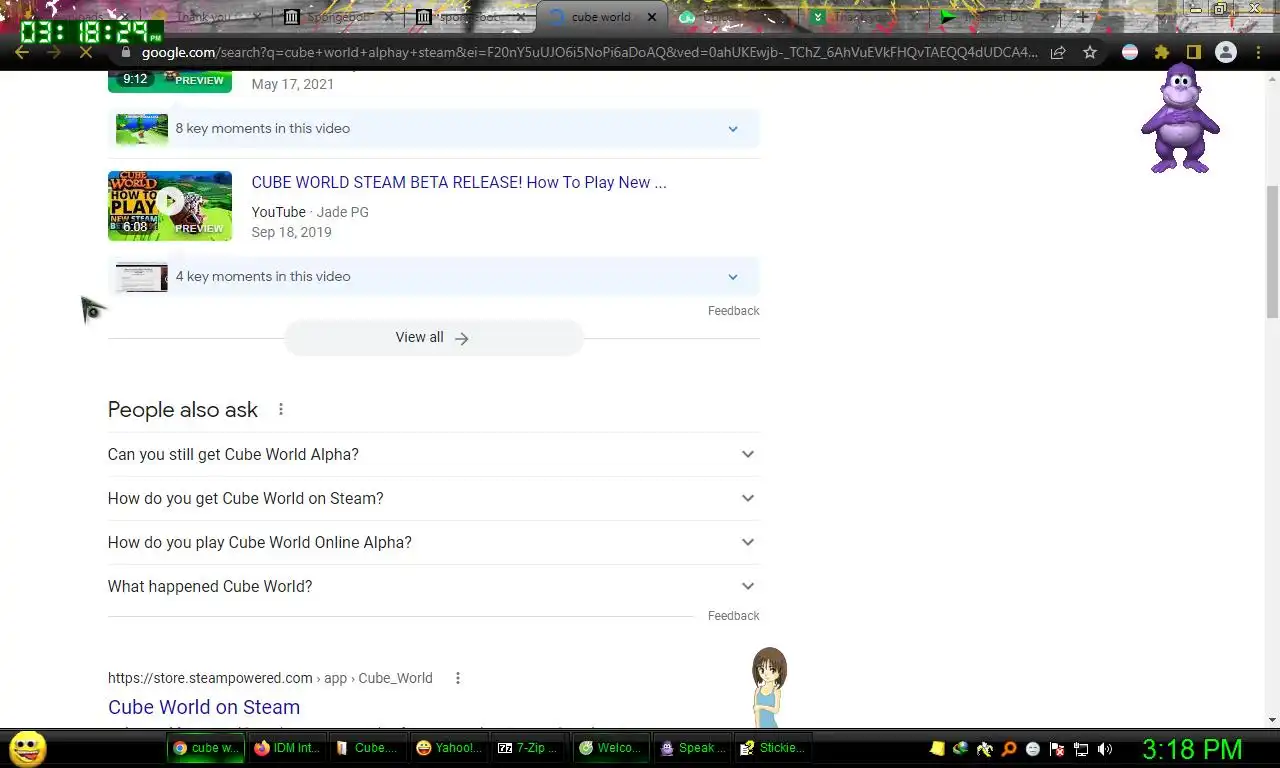Click the anime girl desktop character
Screen dimensions: 1280x768
tap(769, 687)
